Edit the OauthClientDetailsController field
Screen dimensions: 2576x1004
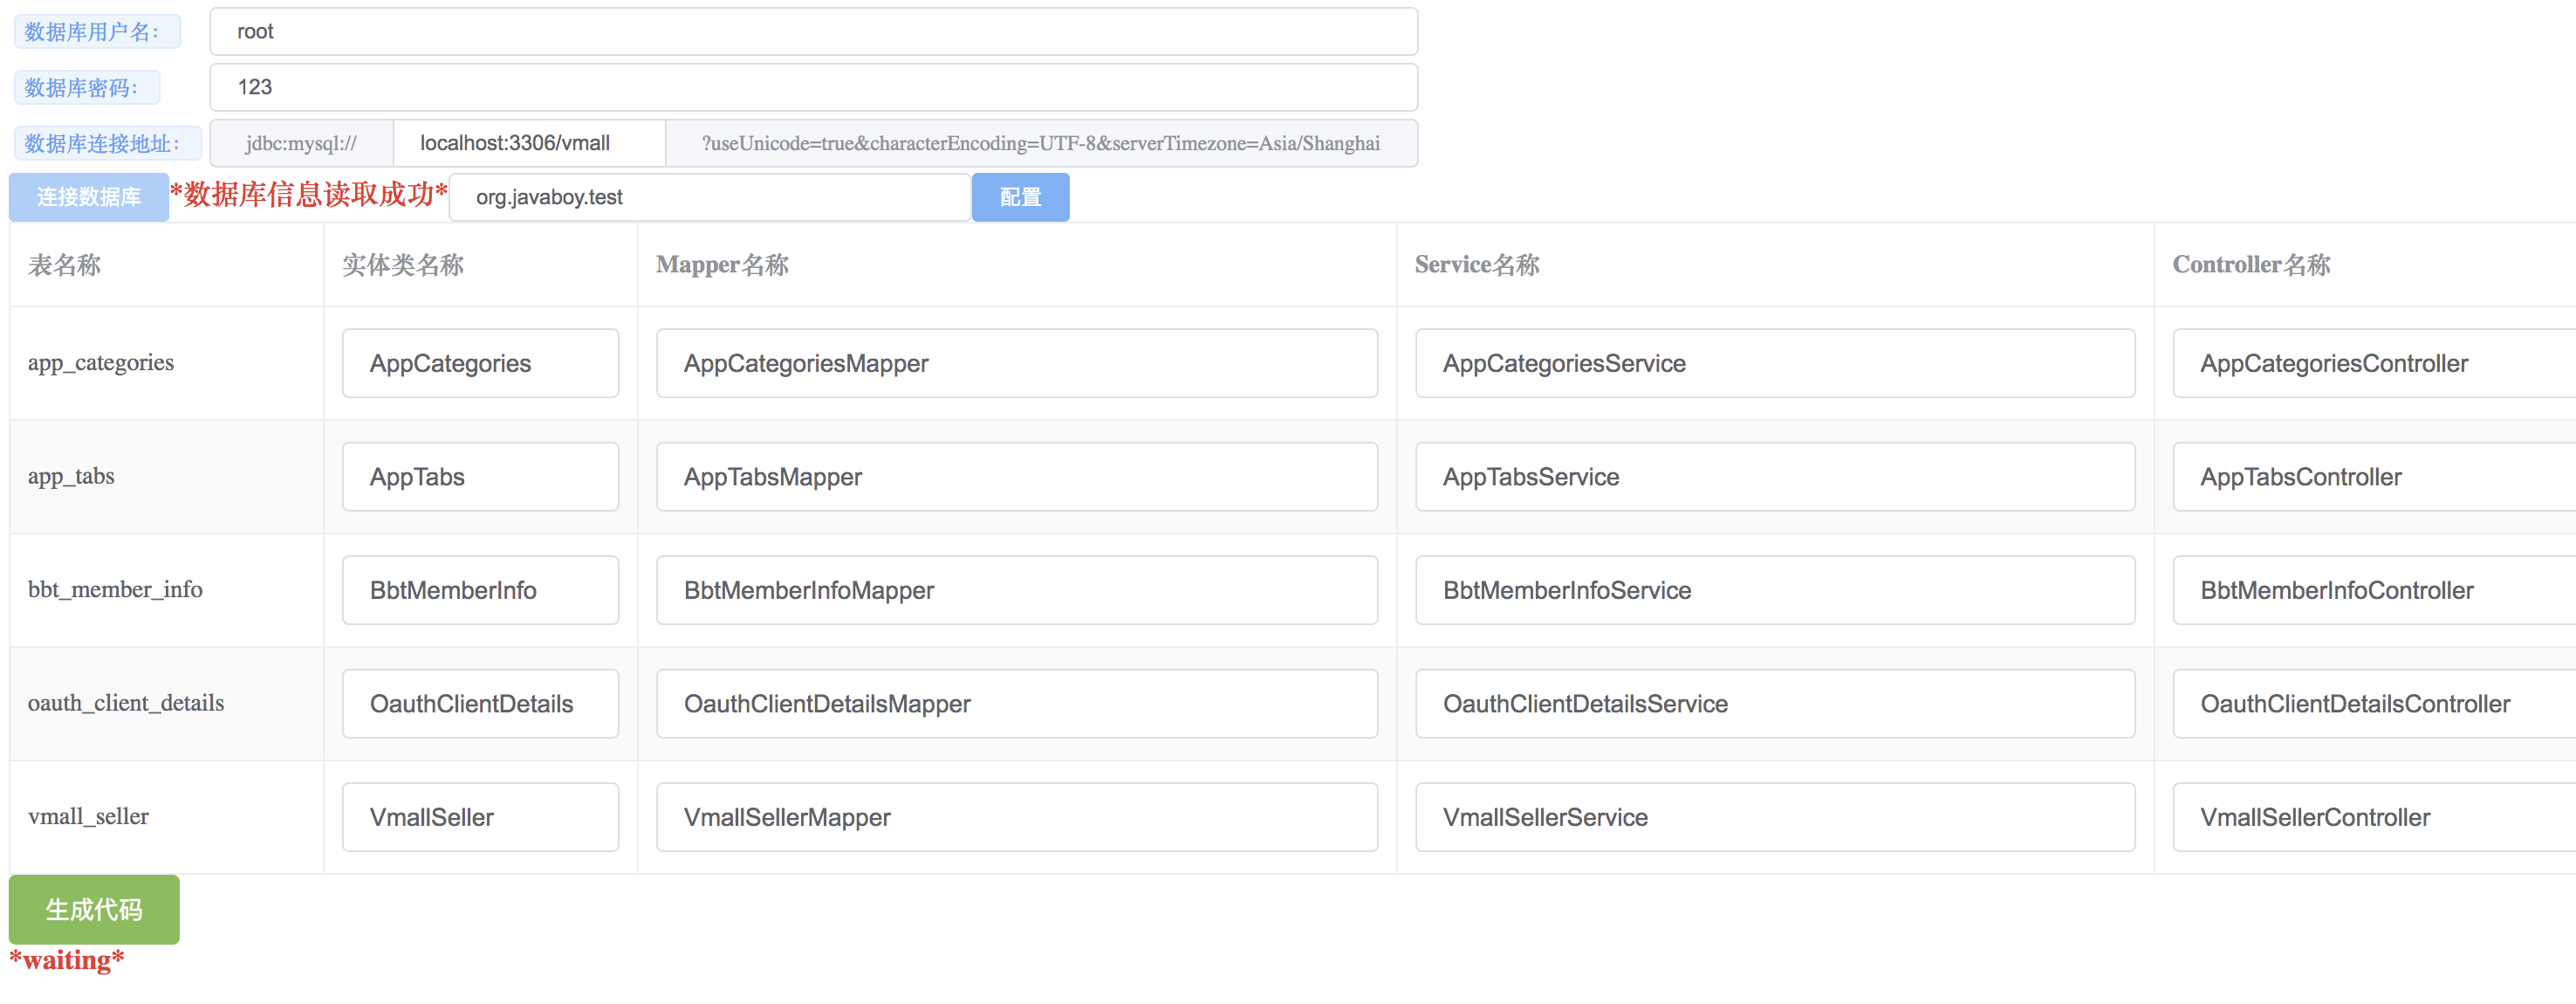tap(2374, 704)
